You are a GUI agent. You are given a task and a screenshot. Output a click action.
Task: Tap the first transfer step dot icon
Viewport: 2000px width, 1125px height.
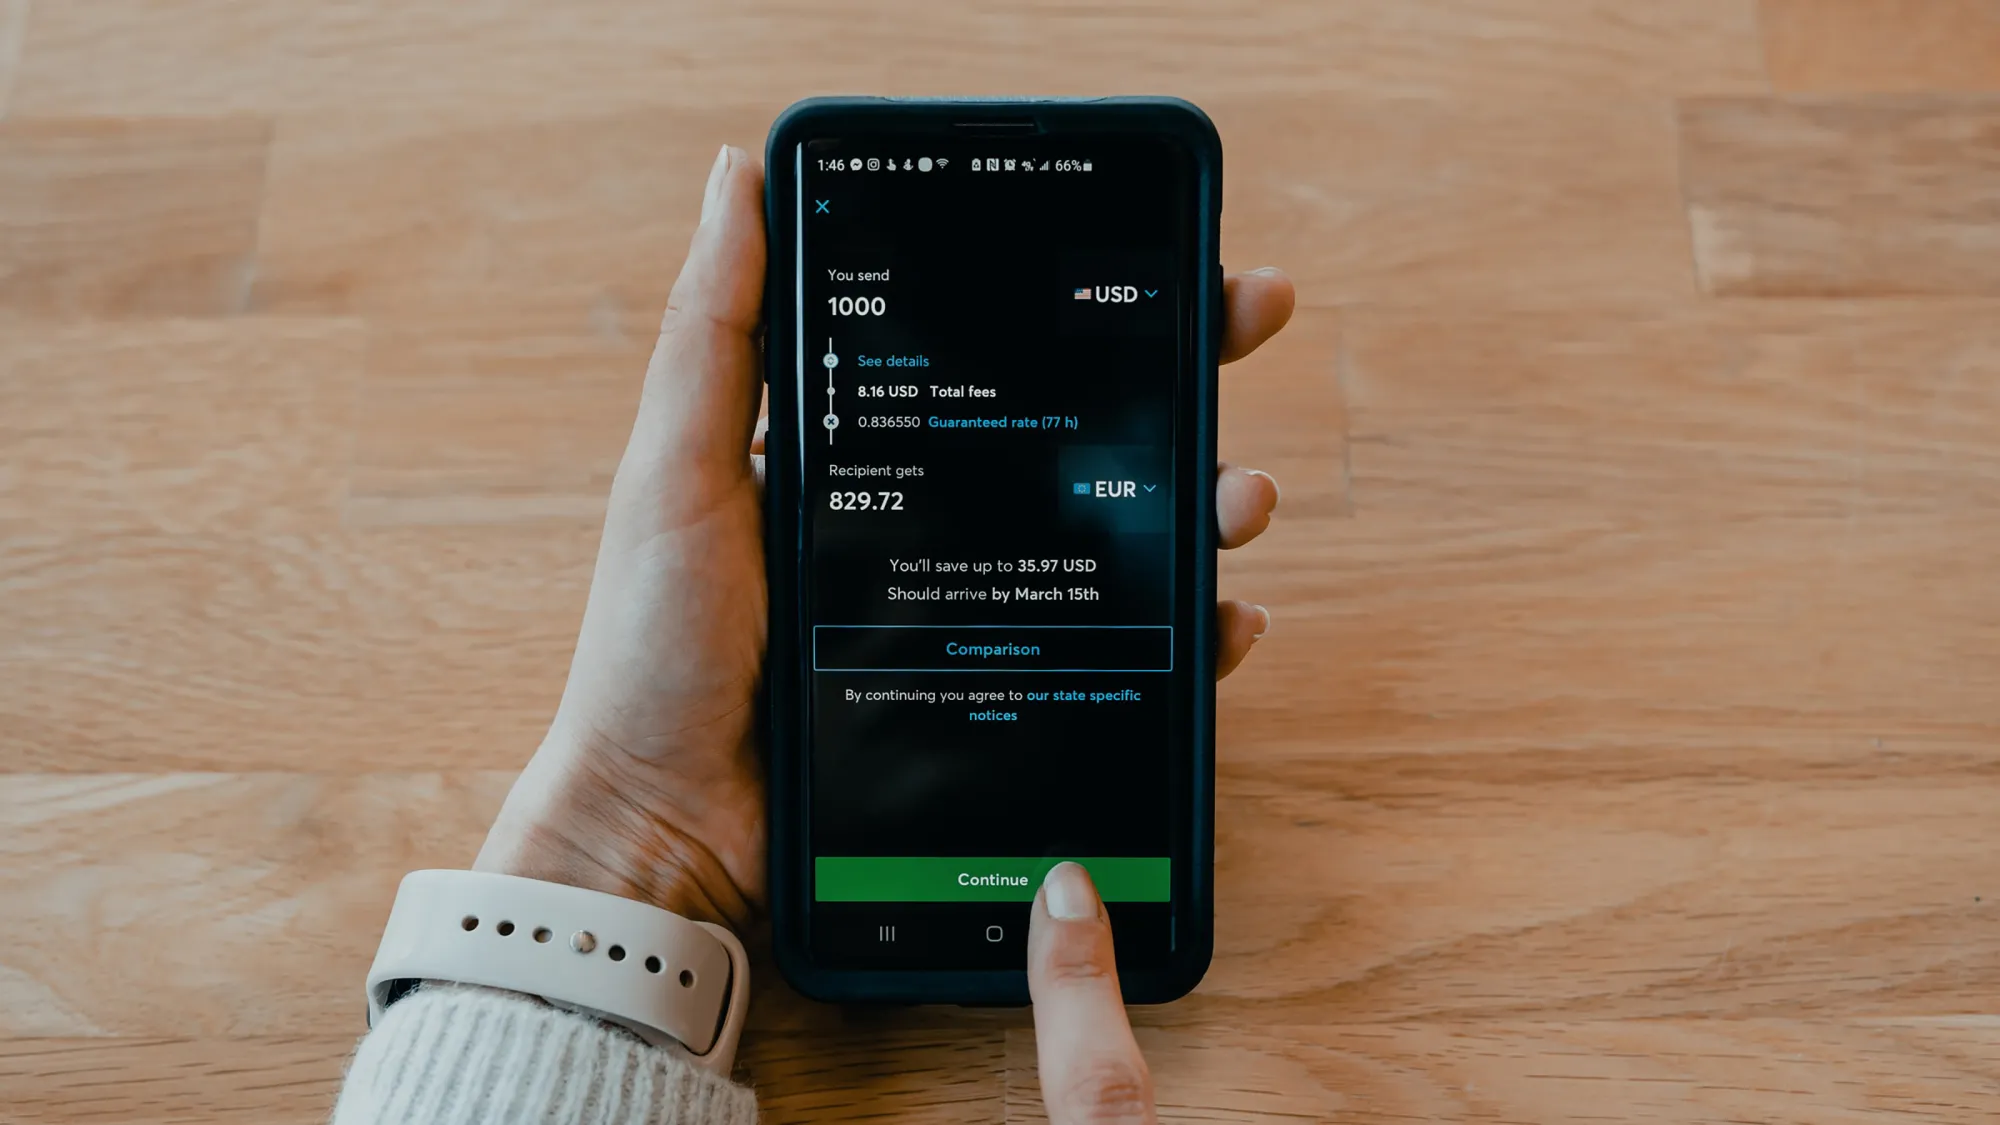click(x=831, y=360)
